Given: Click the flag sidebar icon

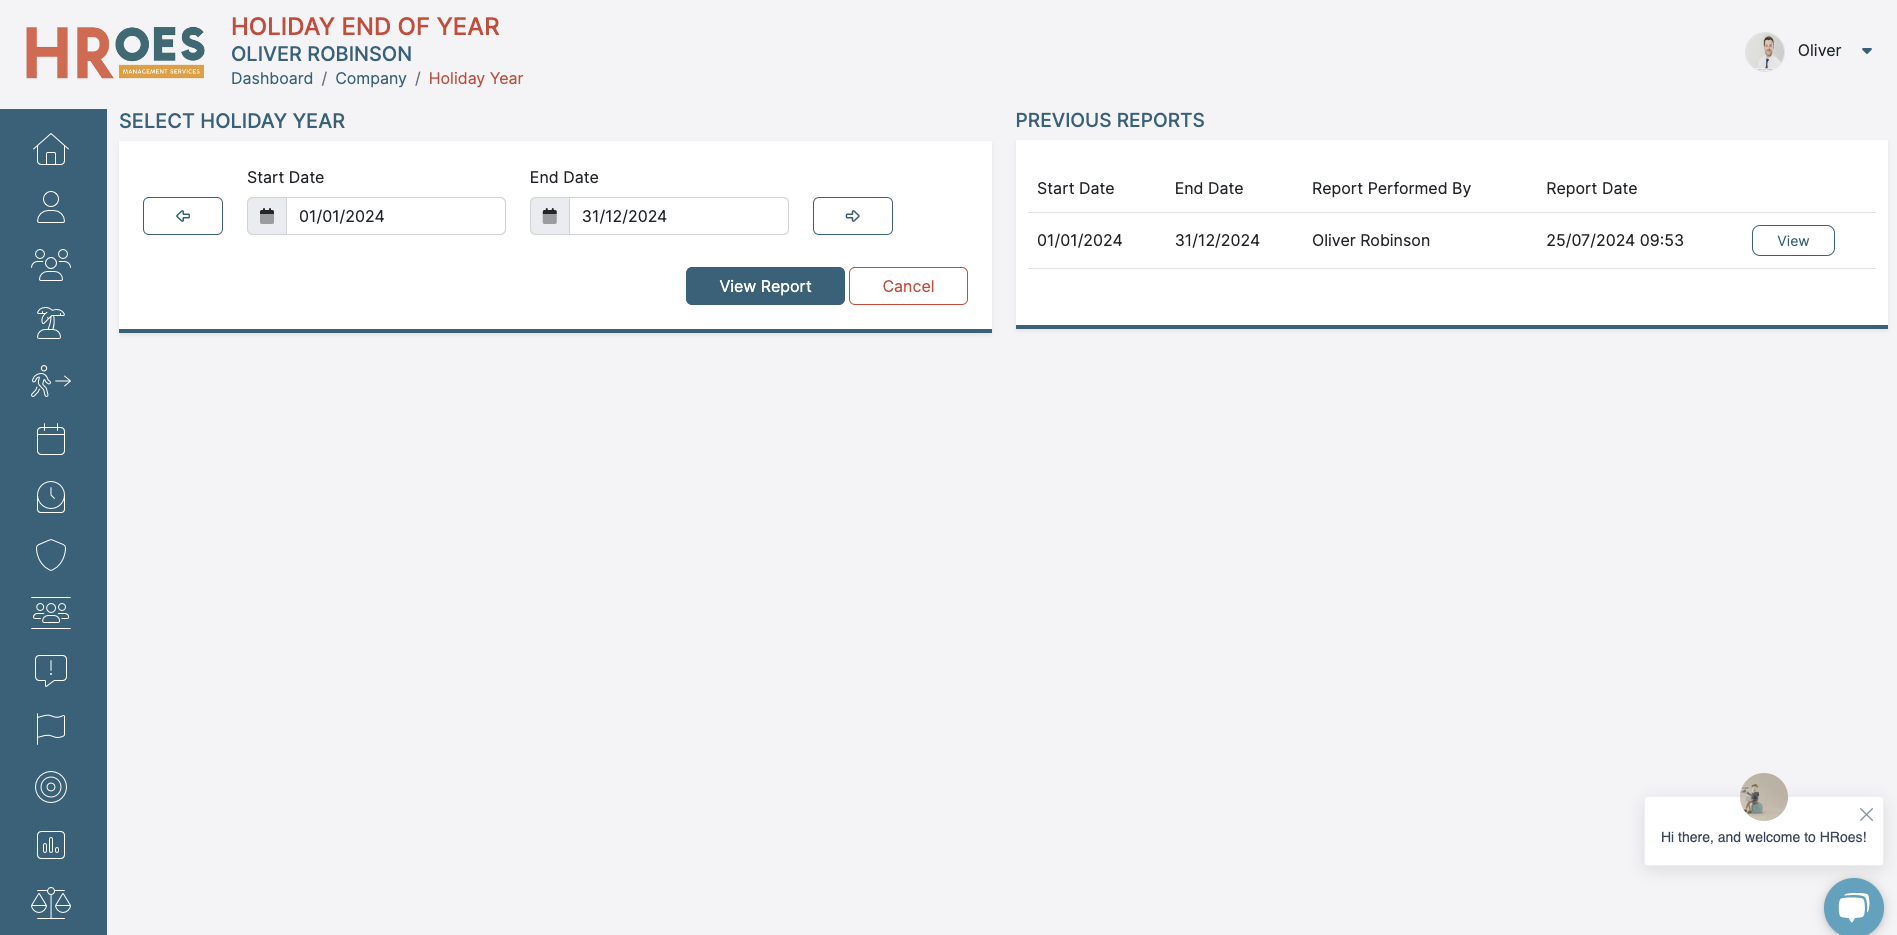Looking at the screenshot, I should pyautogui.click(x=51, y=729).
